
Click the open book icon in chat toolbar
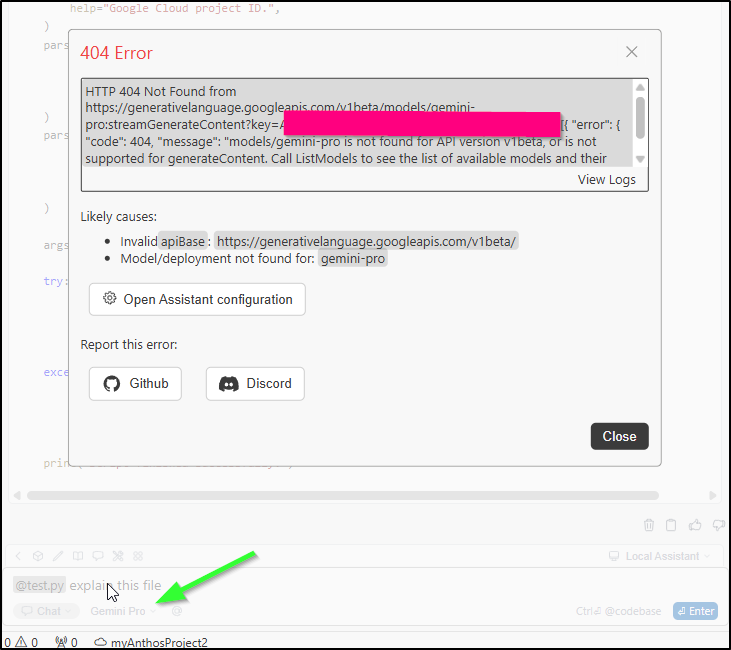click(78, 556)
